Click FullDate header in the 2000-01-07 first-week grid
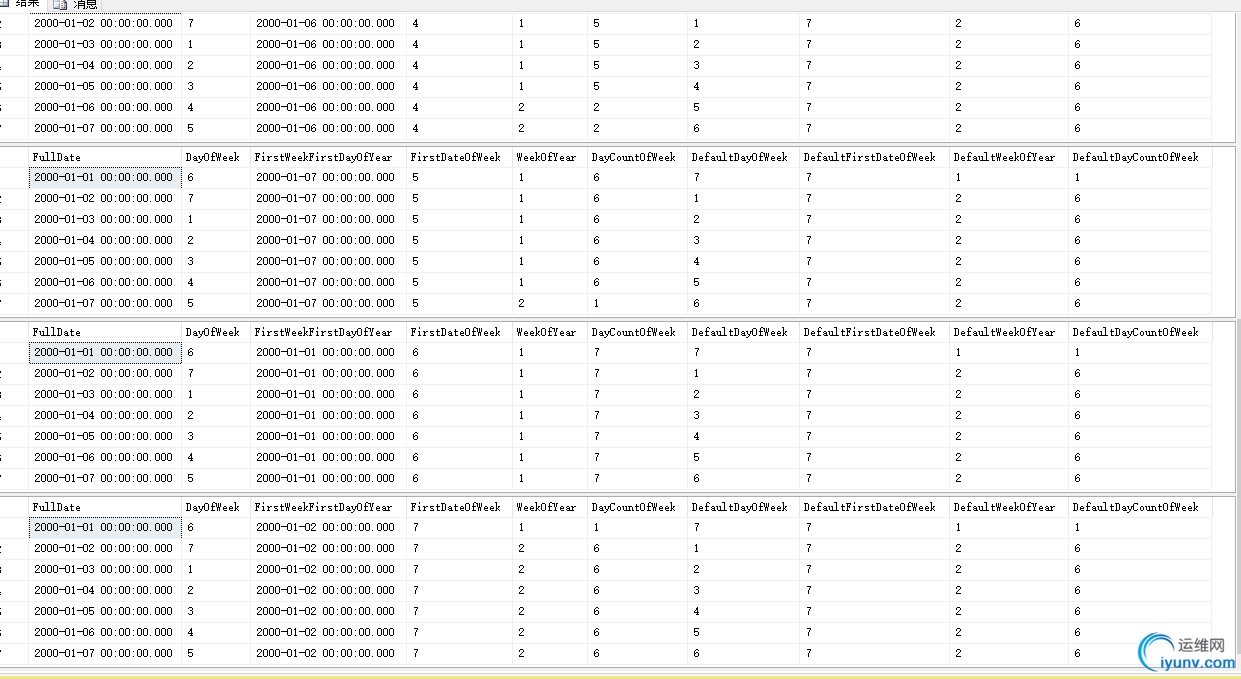Viewport: 1241px width, 679px height. click(x=105, y=157)
